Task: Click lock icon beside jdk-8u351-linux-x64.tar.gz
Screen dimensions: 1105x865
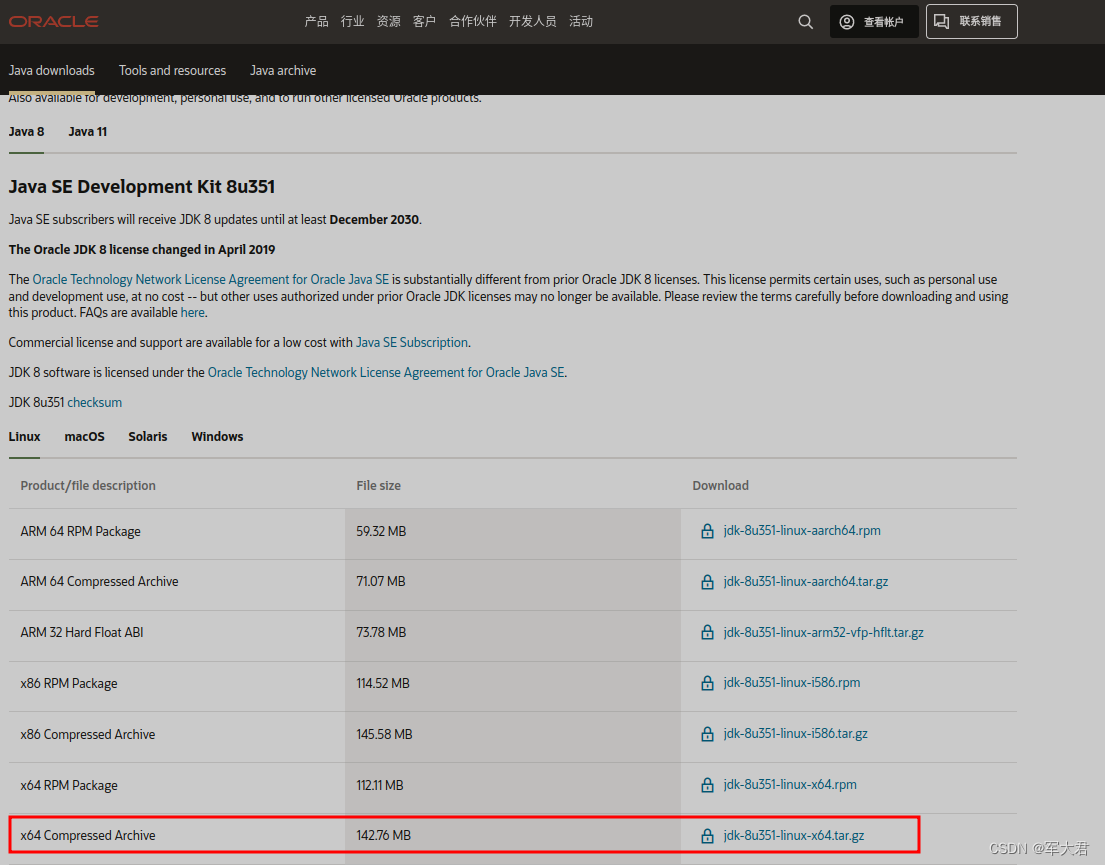Action: [708, 835]
